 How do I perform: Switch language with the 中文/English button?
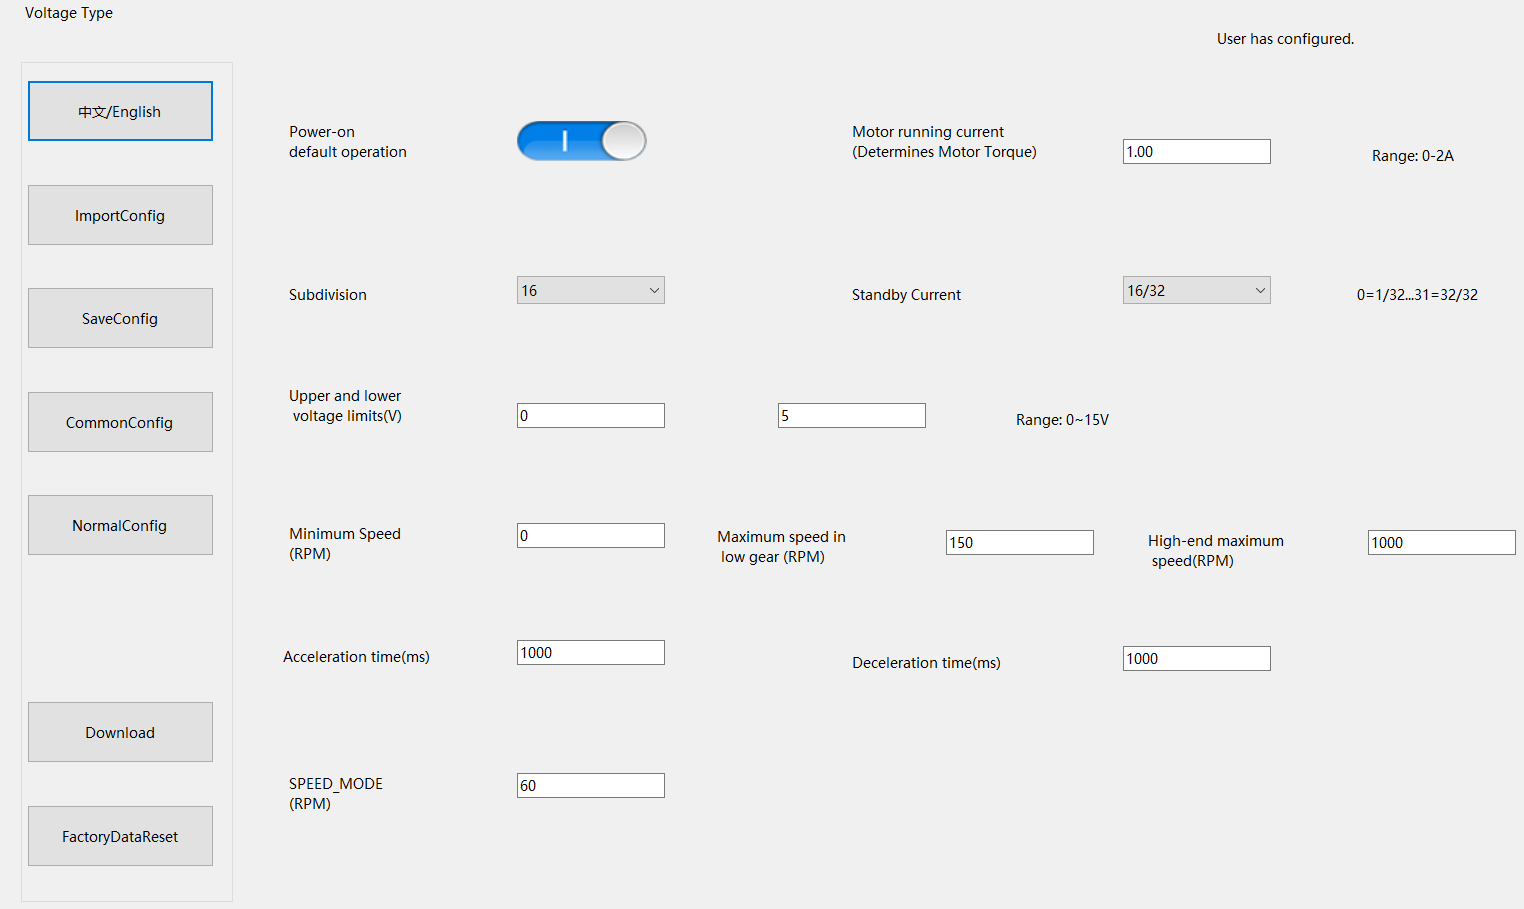point(120,111)
